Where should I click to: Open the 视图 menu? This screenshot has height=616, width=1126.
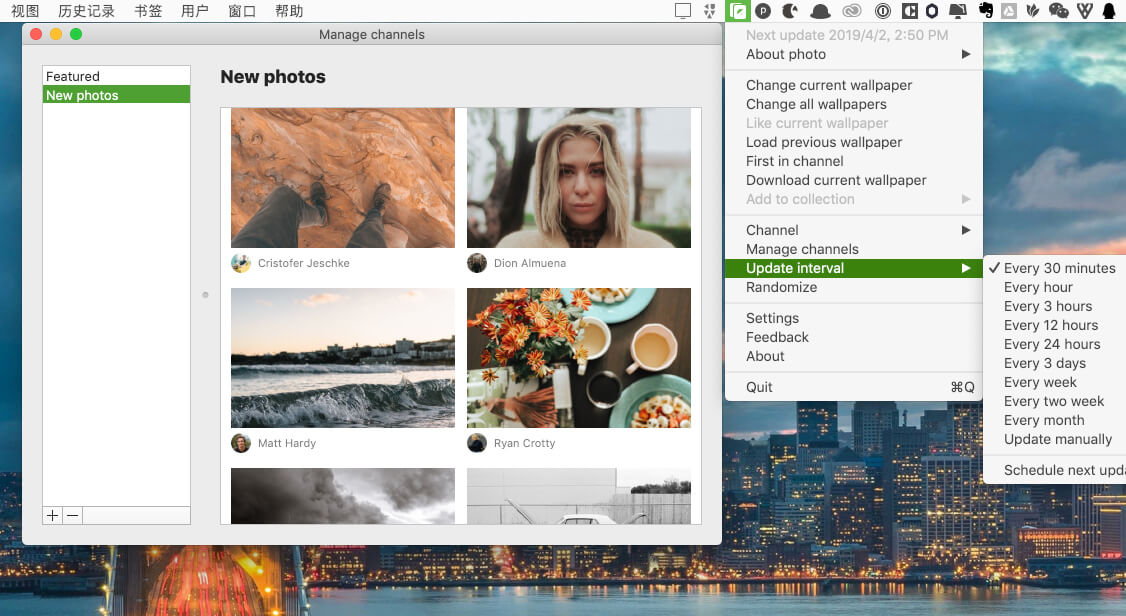25,11
